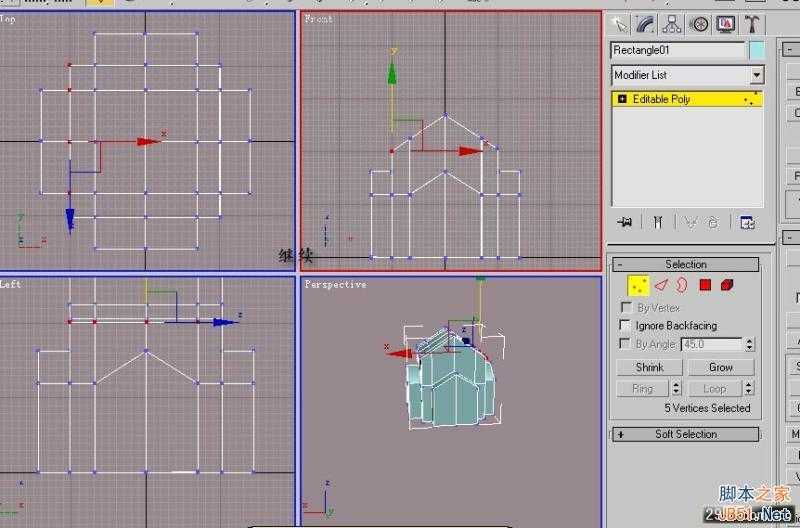Open the Display panel monitor tab
The image size is (800, 528).
pyautogui.click(x=725, y=24)
